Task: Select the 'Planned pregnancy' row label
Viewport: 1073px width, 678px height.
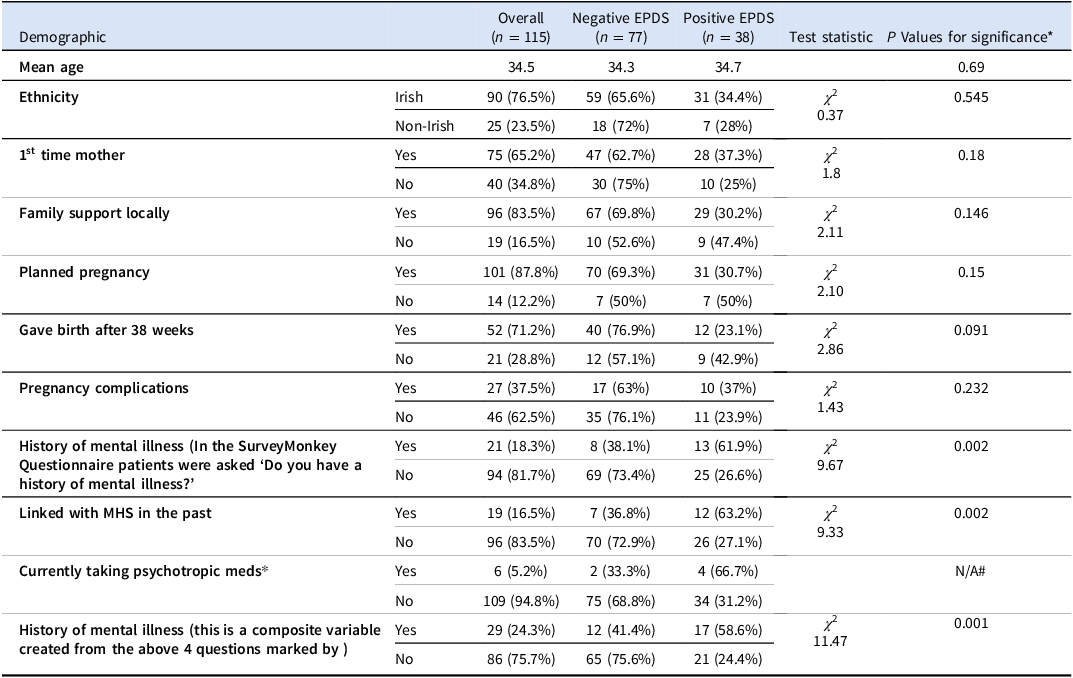Action: click(x=82, y=271)
